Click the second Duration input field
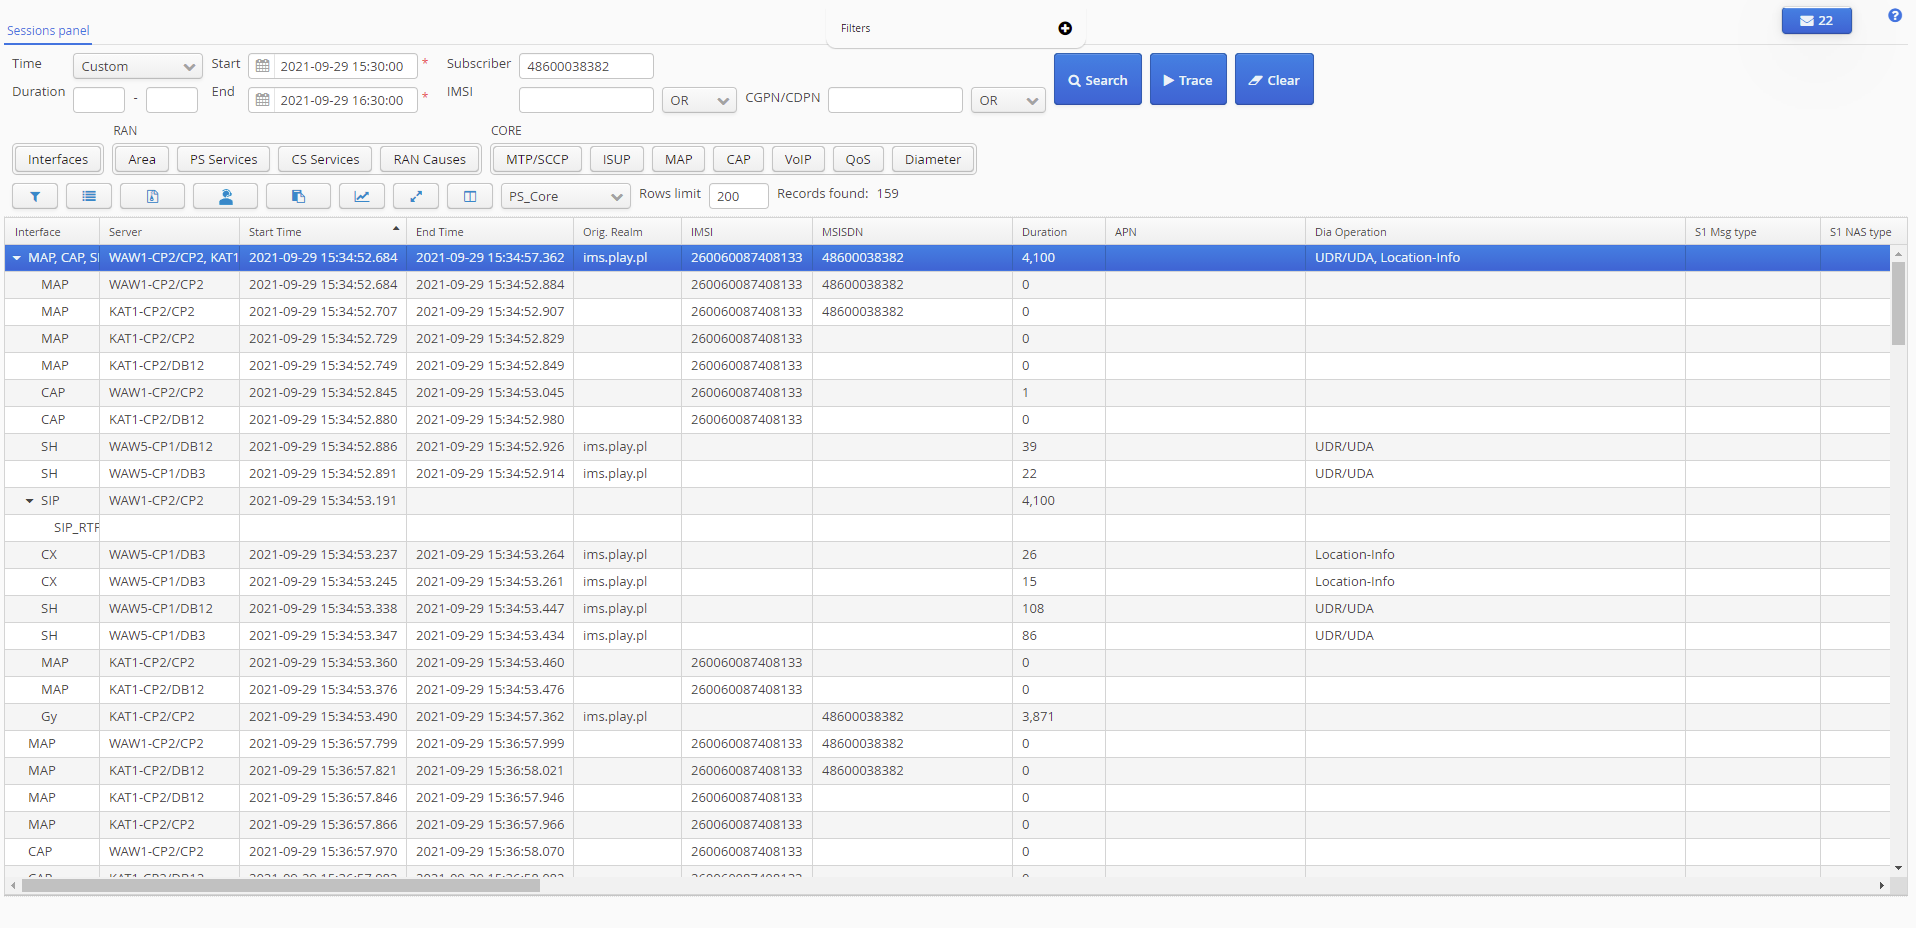Screen dimensions: 1916x928 172,100
